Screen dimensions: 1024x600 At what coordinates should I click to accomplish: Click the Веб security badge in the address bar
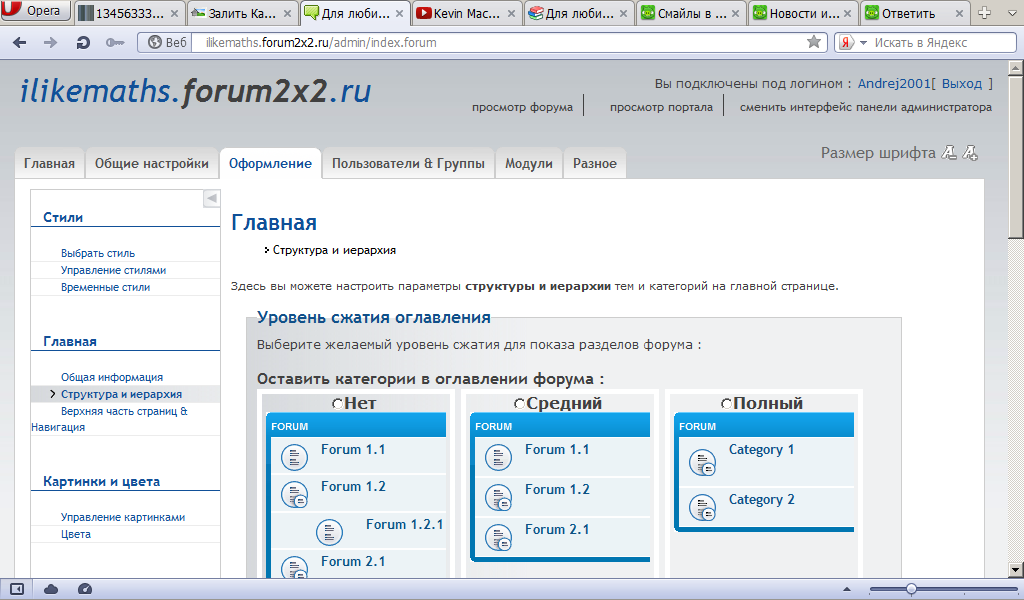(x=167, y=42)
